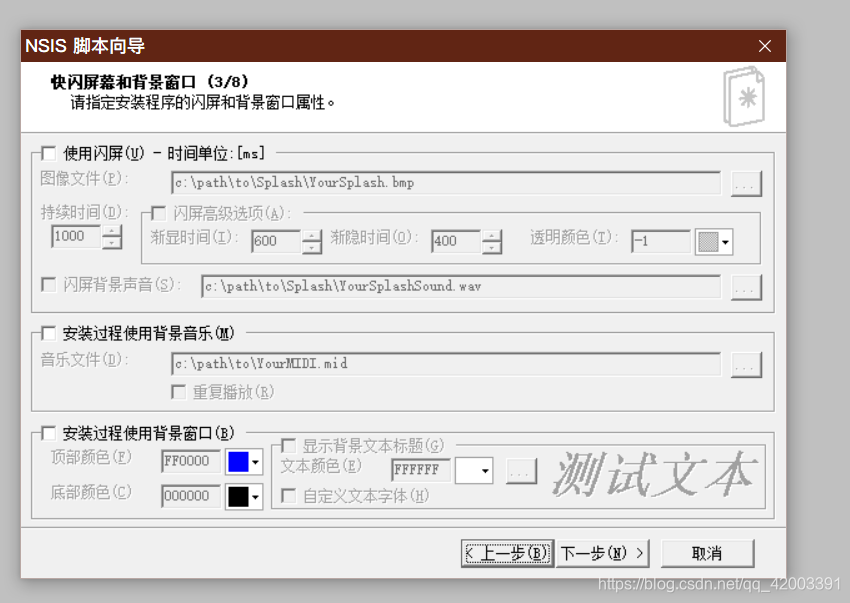Viewport: 850px width, 603px height.
Task: Enable the 使用闪屏(U) checkbox
Action: pyautogui.click(x=49, y=153)
